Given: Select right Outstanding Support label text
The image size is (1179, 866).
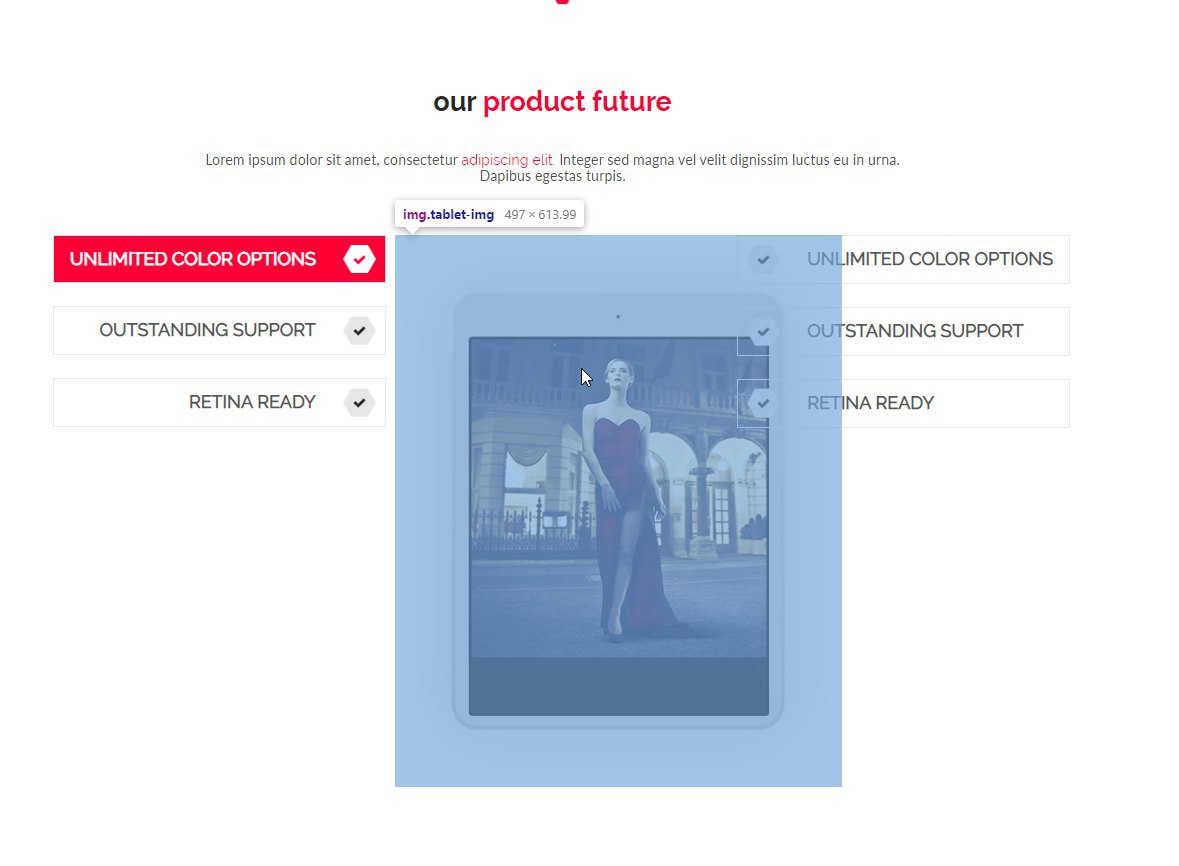Looking at the screenshot, I should pyautogui.click(x=915, y=331).
